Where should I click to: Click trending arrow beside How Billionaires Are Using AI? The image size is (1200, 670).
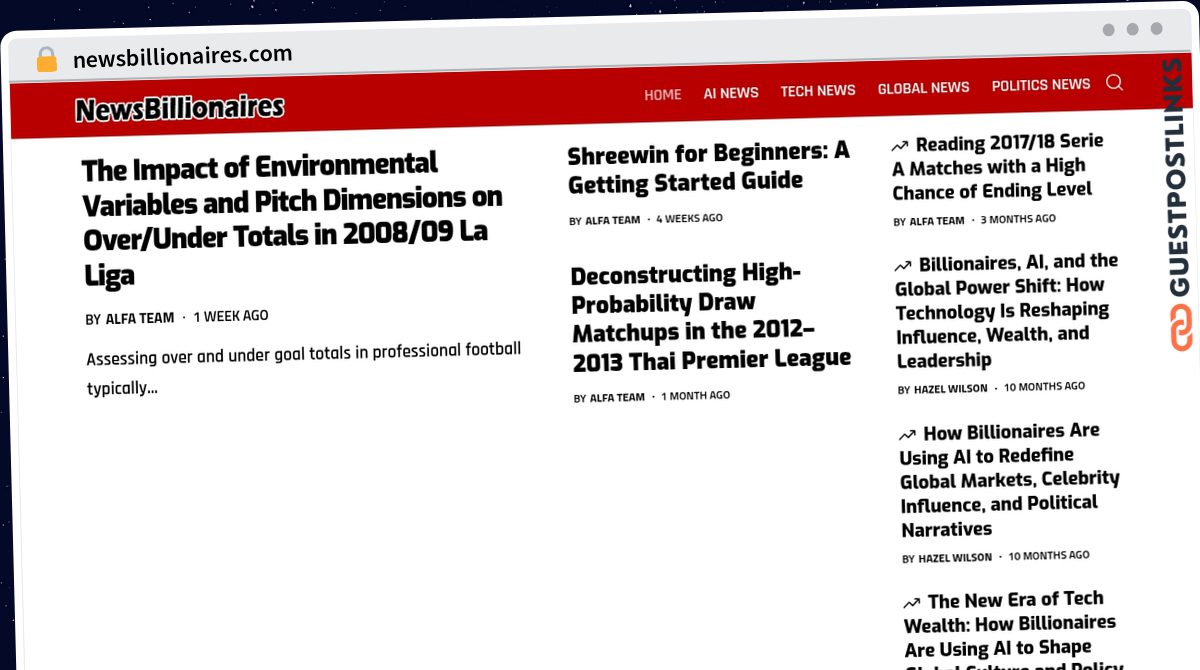point(907,435)
